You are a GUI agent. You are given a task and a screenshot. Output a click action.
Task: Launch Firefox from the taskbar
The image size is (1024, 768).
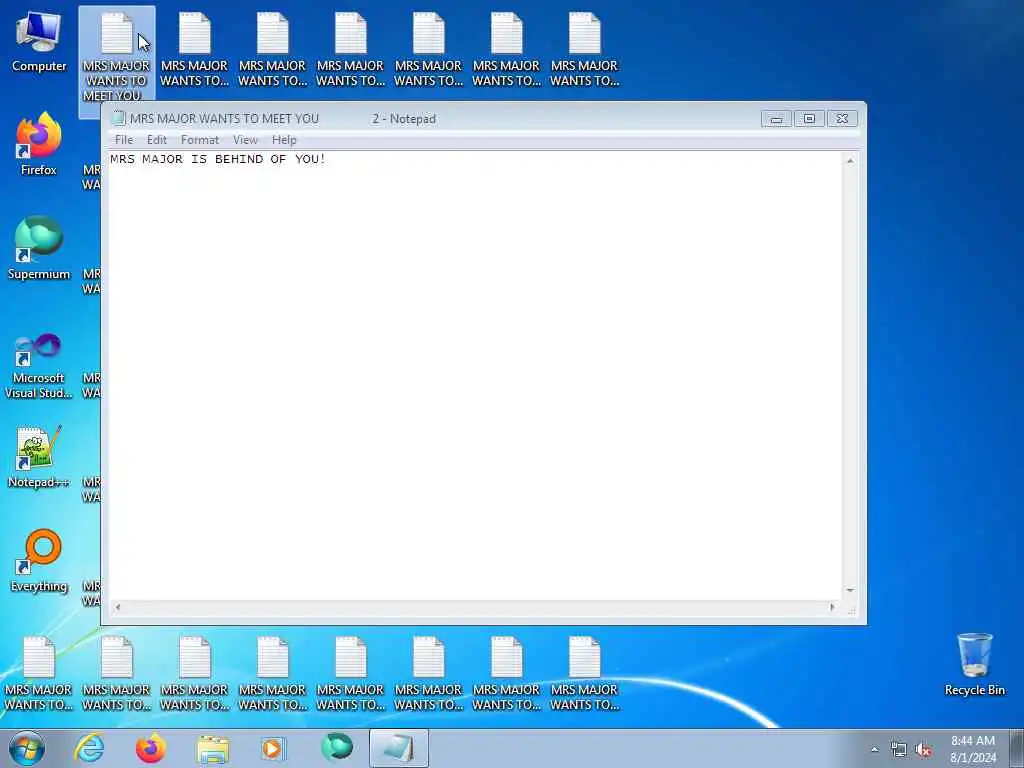pyautogui.click(x=151, y=748)
